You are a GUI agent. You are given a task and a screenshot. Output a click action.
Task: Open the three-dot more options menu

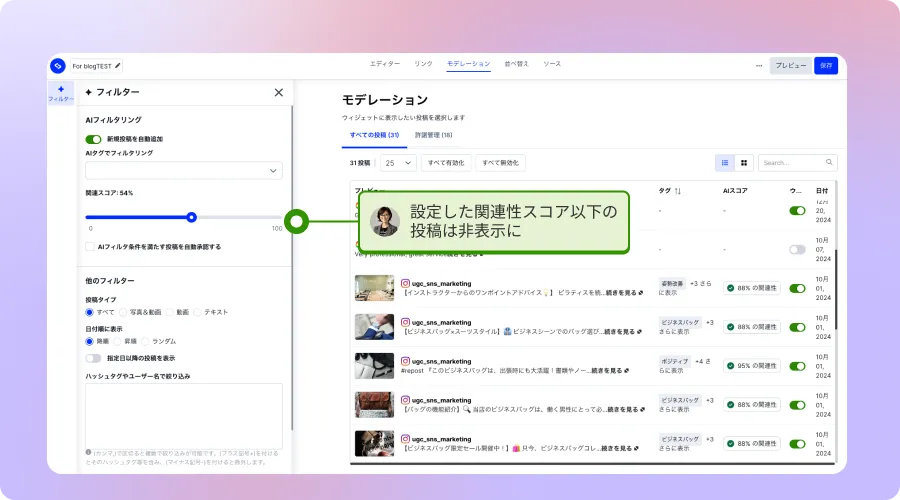point(759,65)
